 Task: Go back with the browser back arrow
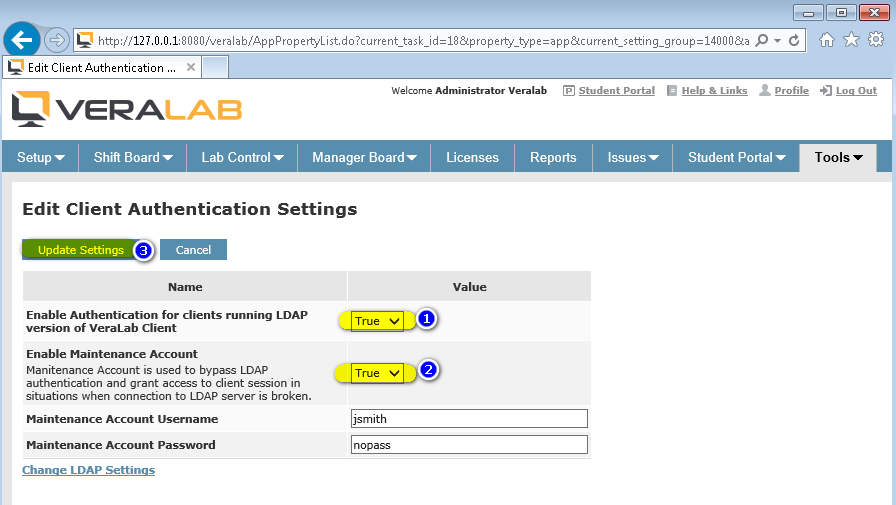click(x=22, y=40)
